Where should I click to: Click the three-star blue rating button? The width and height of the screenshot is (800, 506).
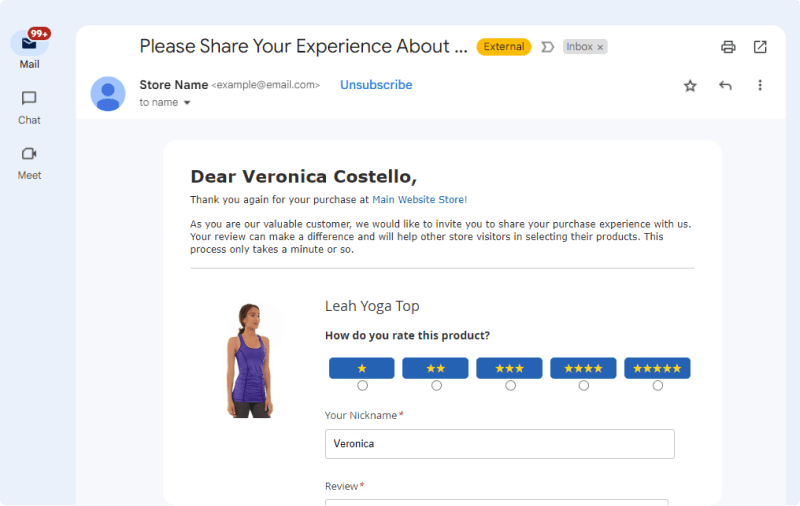pyautogui.click(x=509, y=368)
